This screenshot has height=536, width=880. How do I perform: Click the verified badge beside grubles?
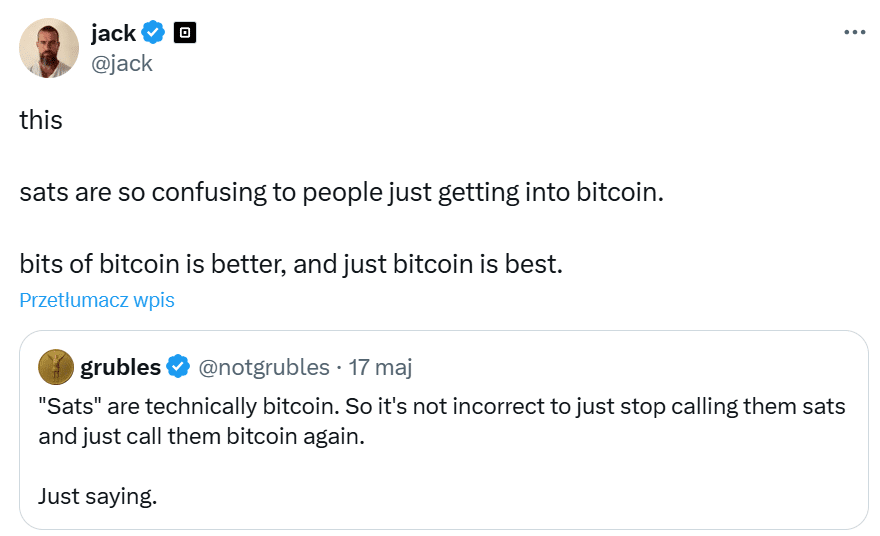(x=178, y=367)
